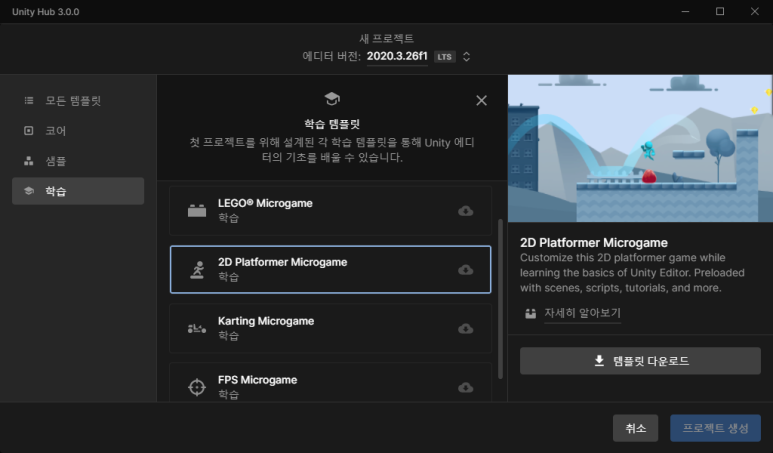Click the template list scrollbar
Image resolution: width=773 pixels, height=453 pixels.
point(500,299)
